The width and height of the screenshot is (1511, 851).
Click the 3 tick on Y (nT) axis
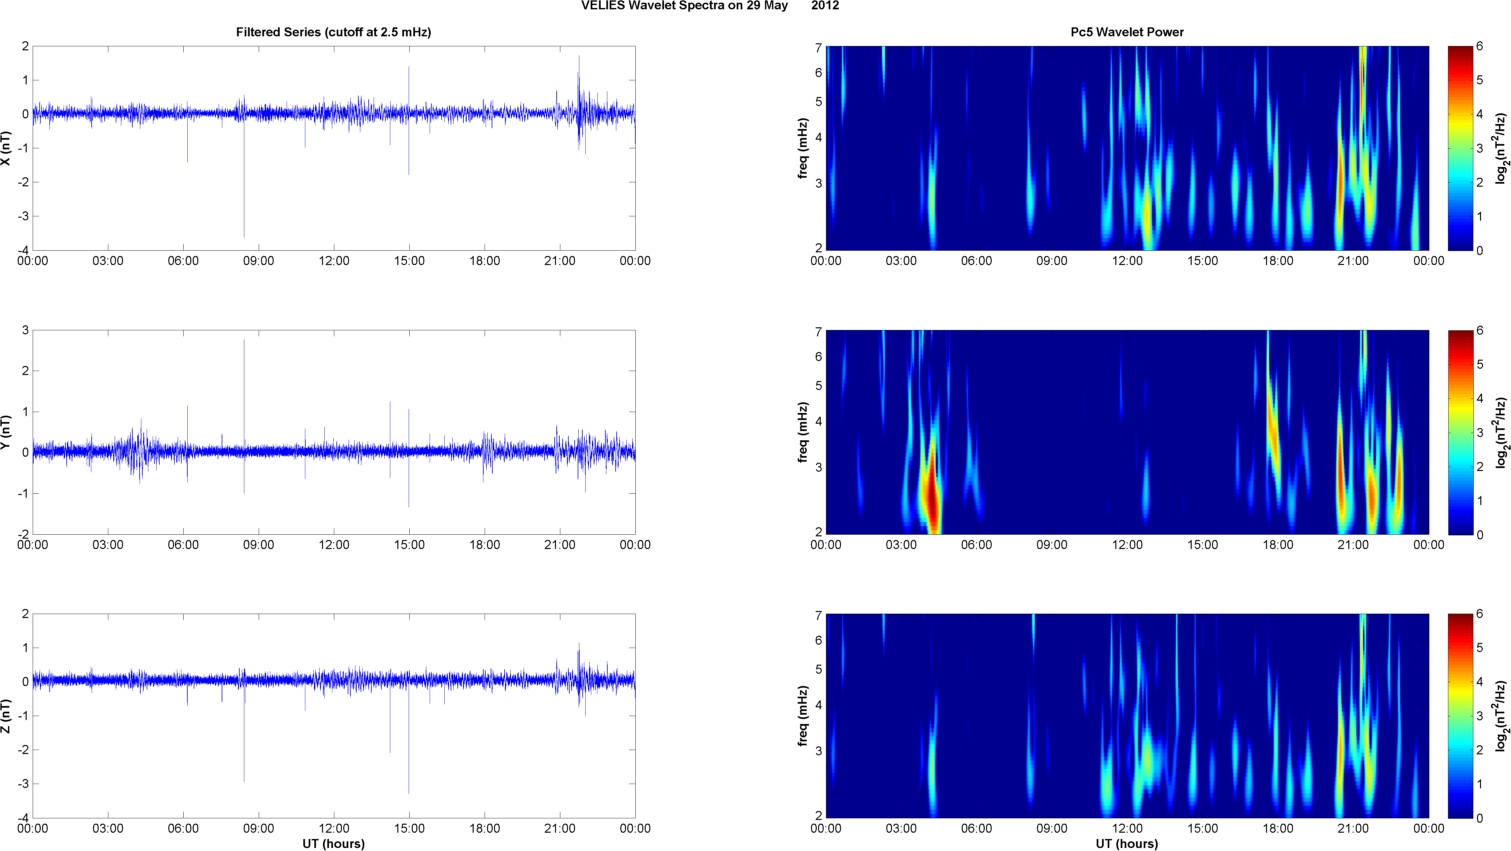point(26,330)
